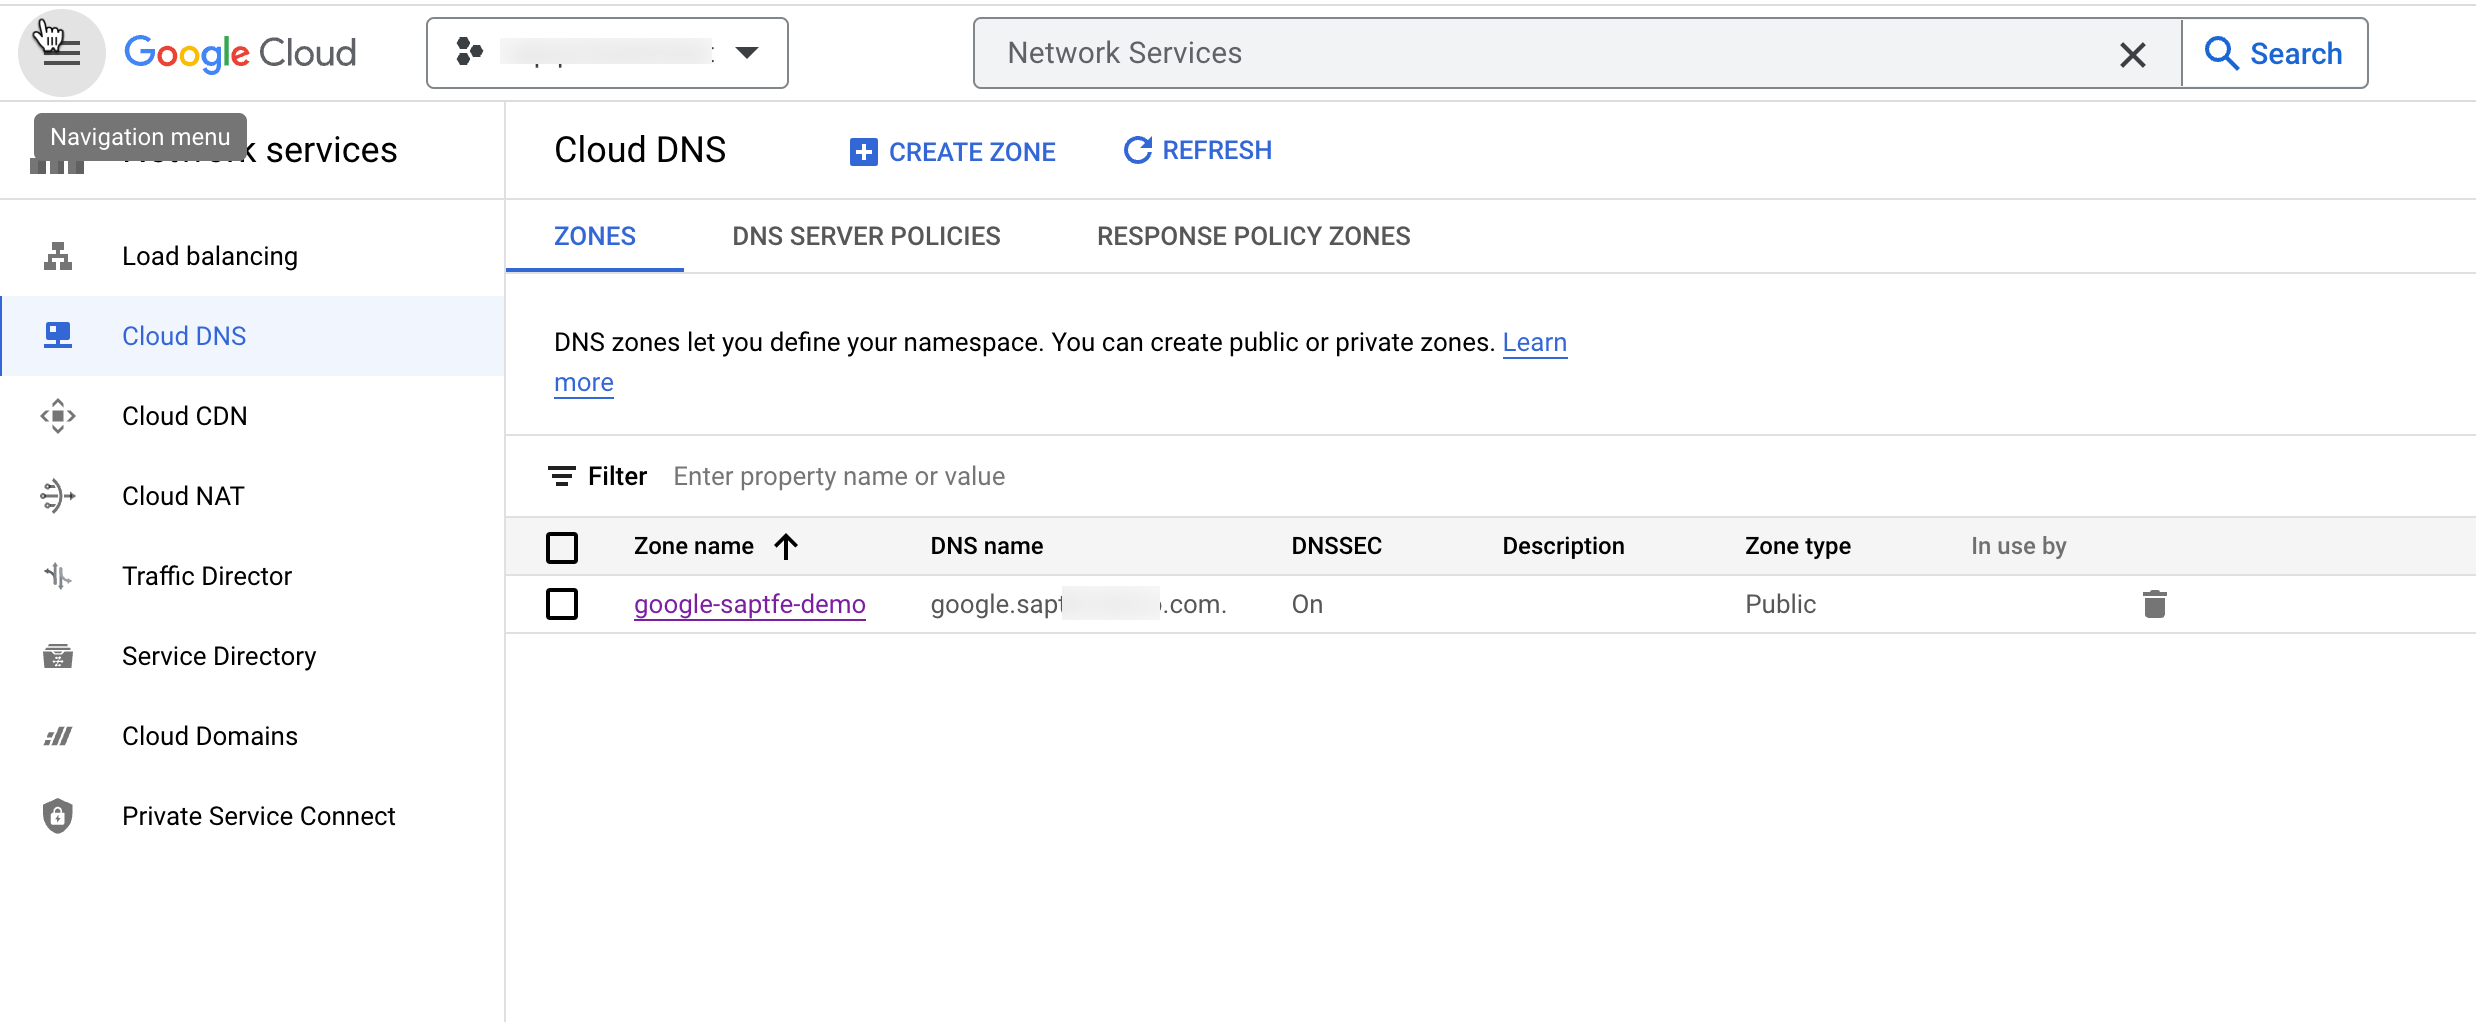Screen dimensions: 2476x1022
Task: Click the Filter icon
Action: coord(562,476)
